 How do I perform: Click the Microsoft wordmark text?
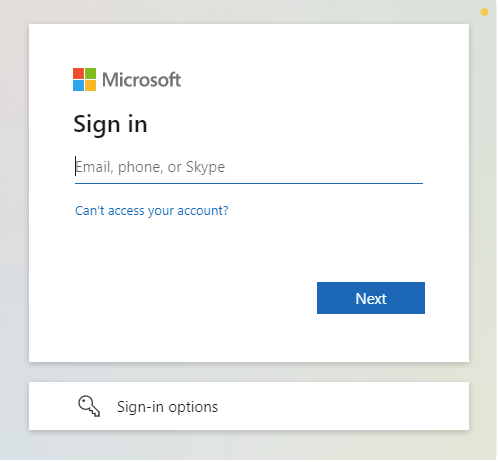[x=141, y=80]
